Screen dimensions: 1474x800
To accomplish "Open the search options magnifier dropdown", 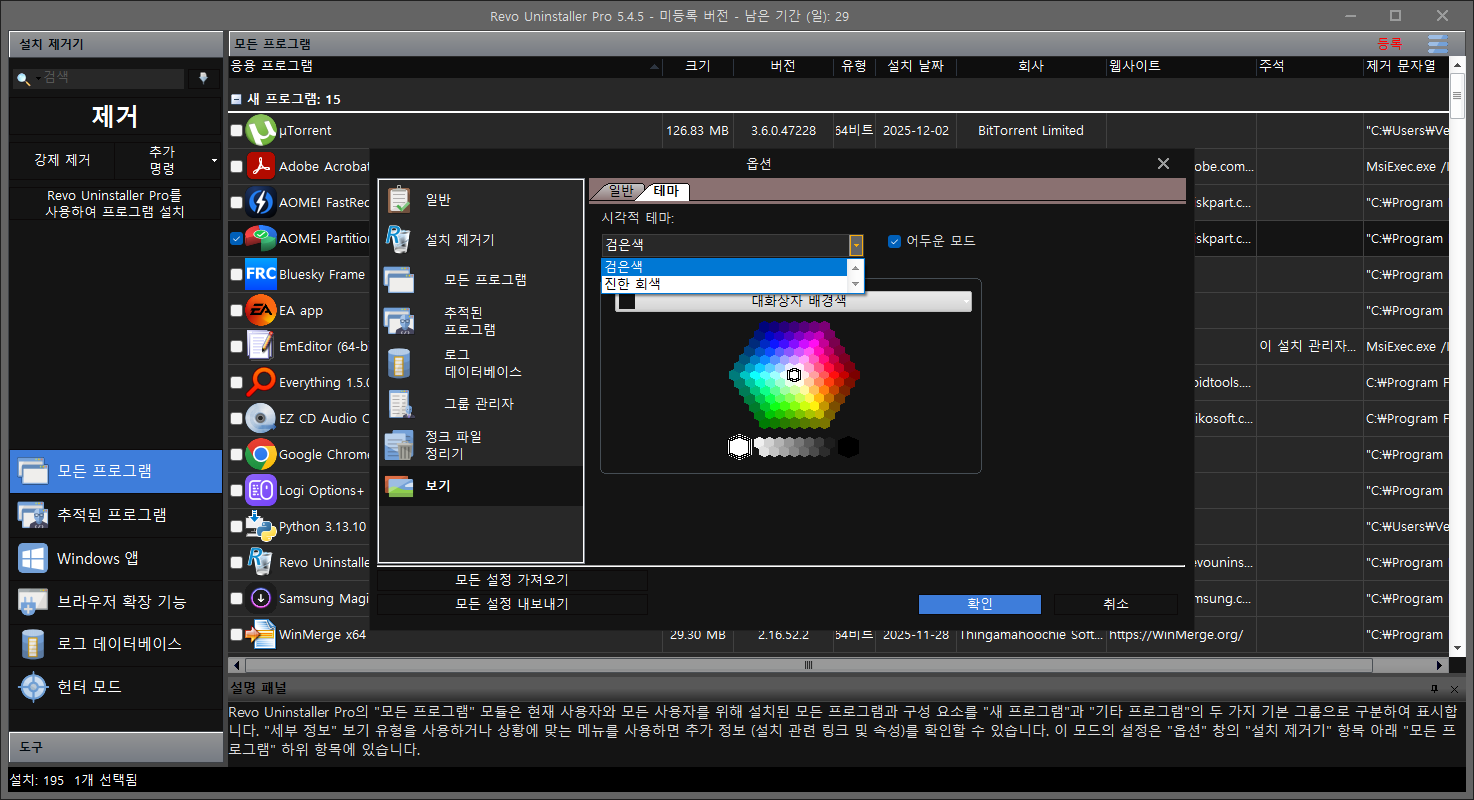I will pos(26,78).
